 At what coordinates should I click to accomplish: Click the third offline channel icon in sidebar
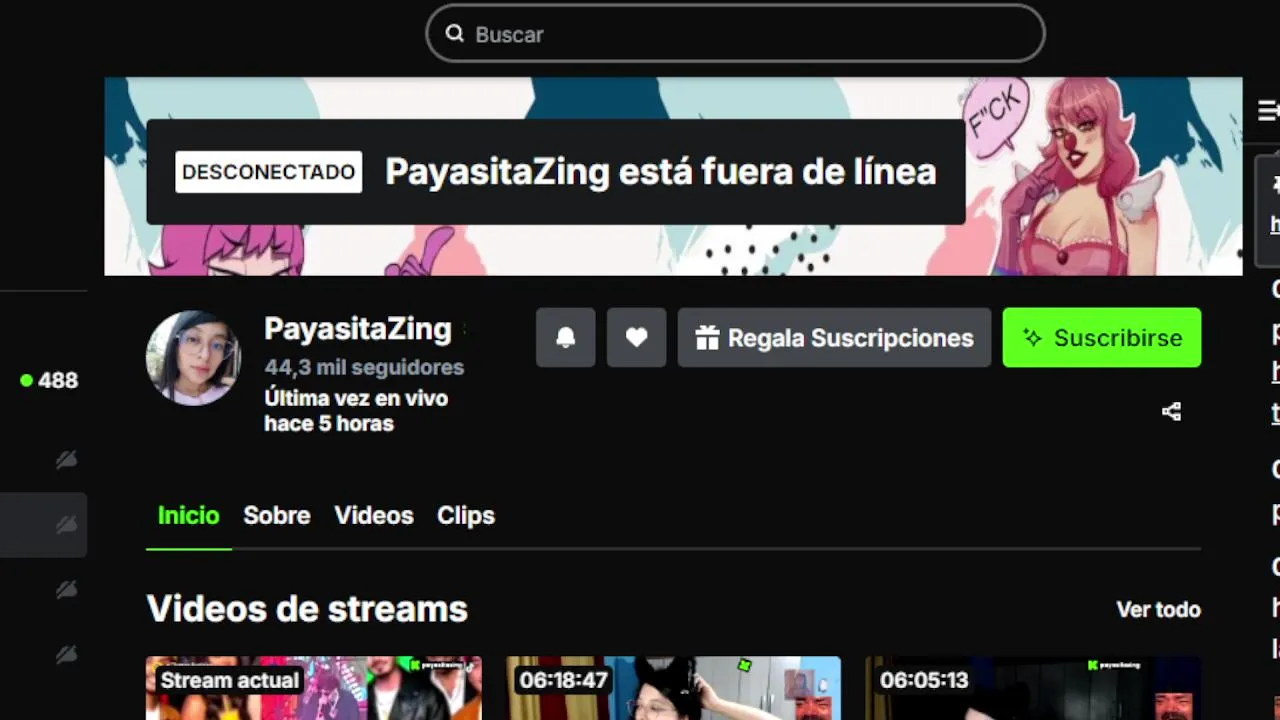[66, 589]
